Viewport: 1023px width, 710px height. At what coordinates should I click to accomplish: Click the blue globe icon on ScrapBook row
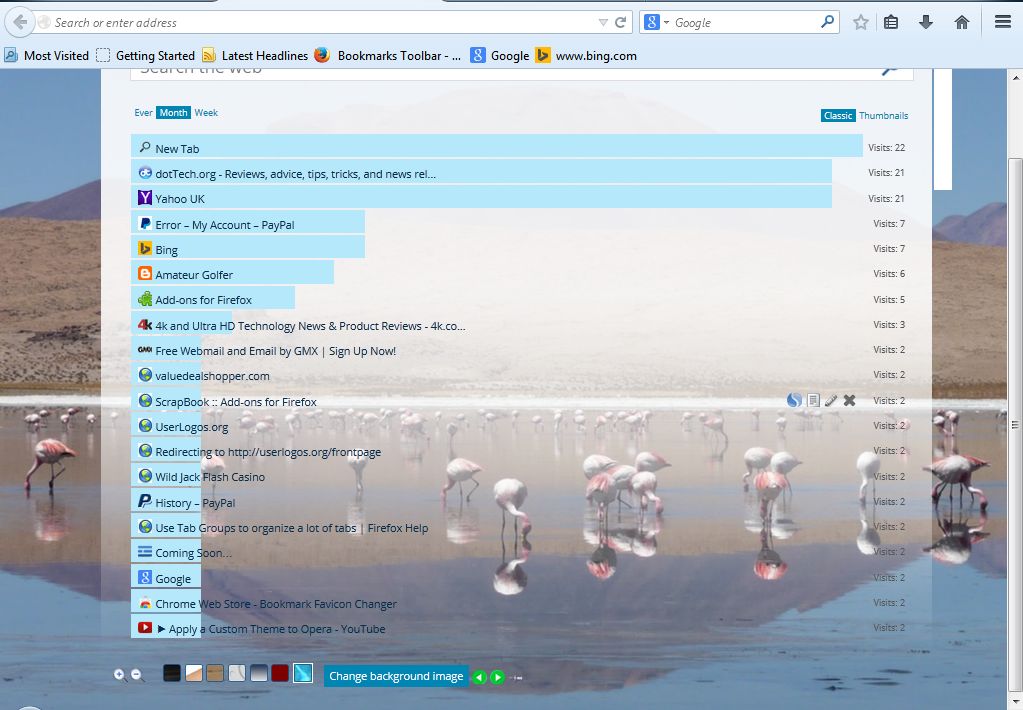pyautogui.click(x=792, y=400)
